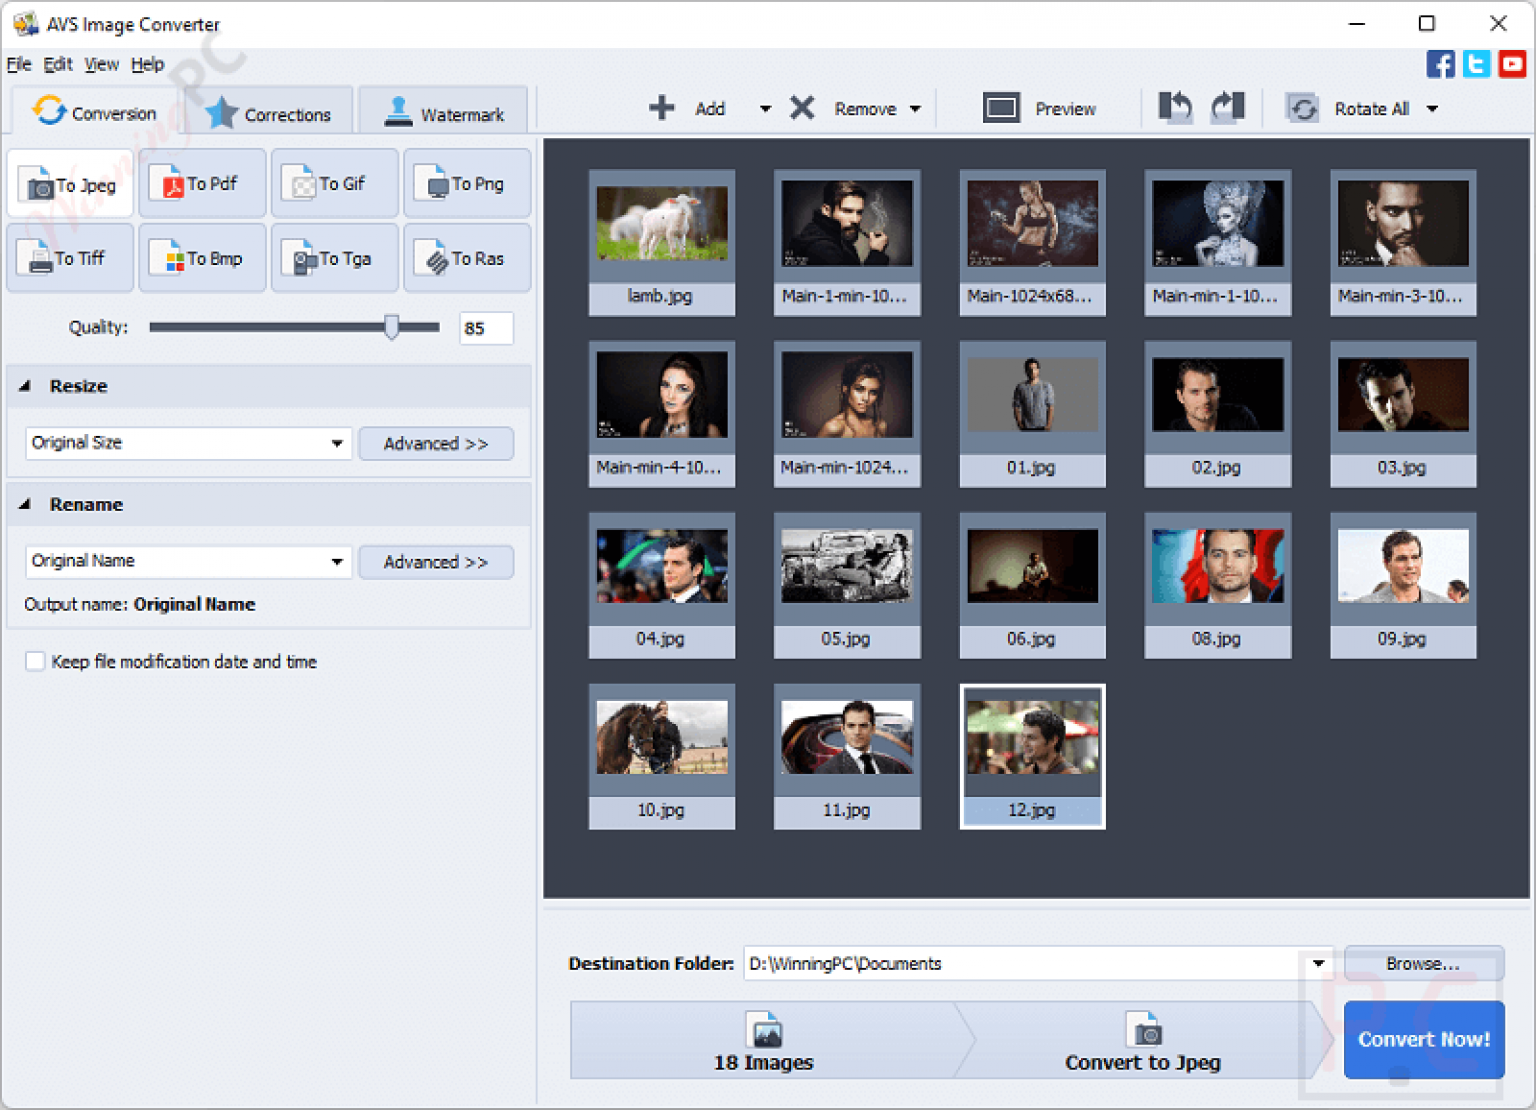Collapse the Rename section
This screenshot has height=1110, width=1536.
(27, 504)
